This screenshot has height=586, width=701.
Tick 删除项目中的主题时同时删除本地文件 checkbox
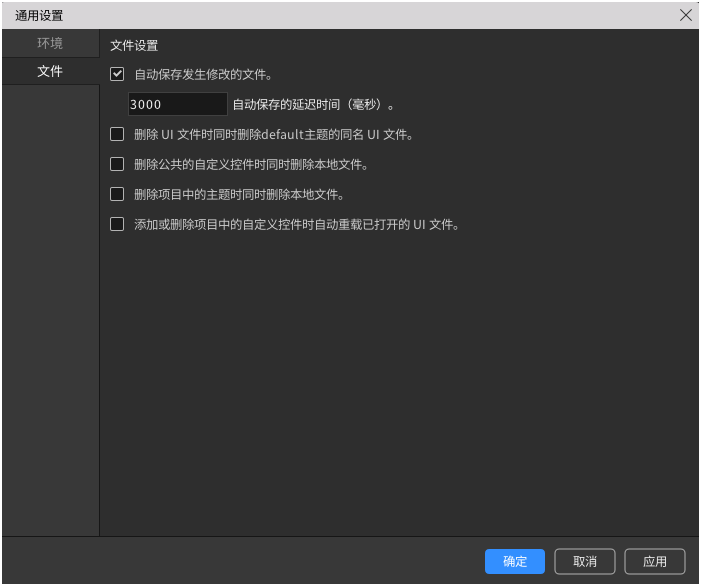tap(117, 194)
